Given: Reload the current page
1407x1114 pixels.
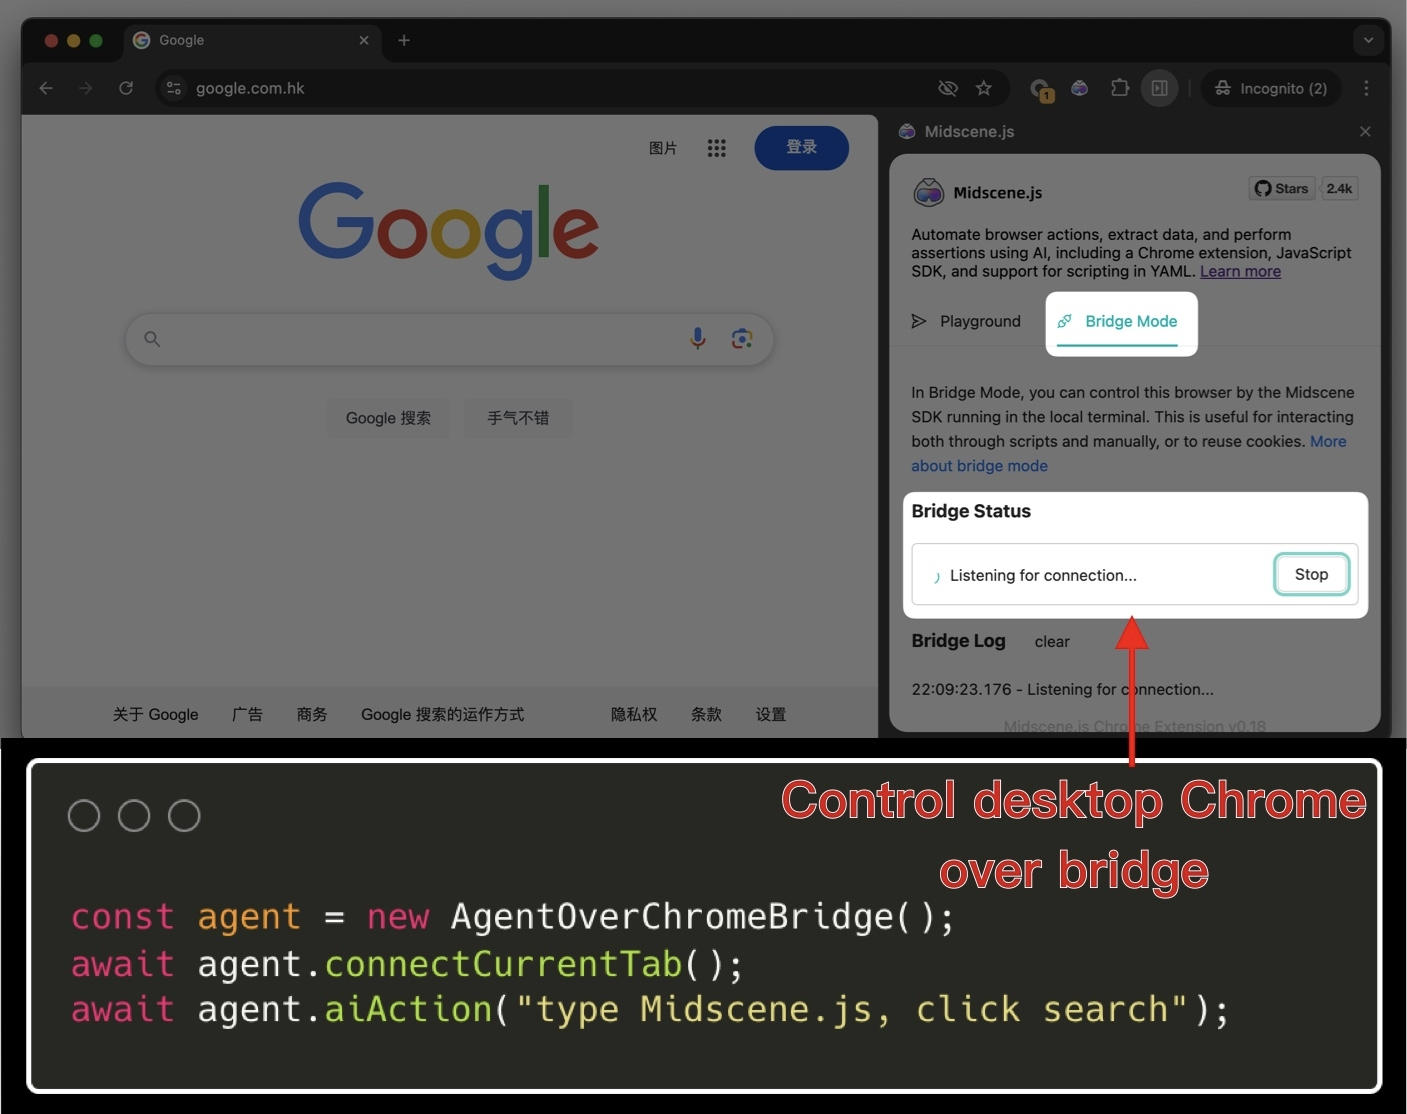Looking at the screenshot, I should coord(126,88).
